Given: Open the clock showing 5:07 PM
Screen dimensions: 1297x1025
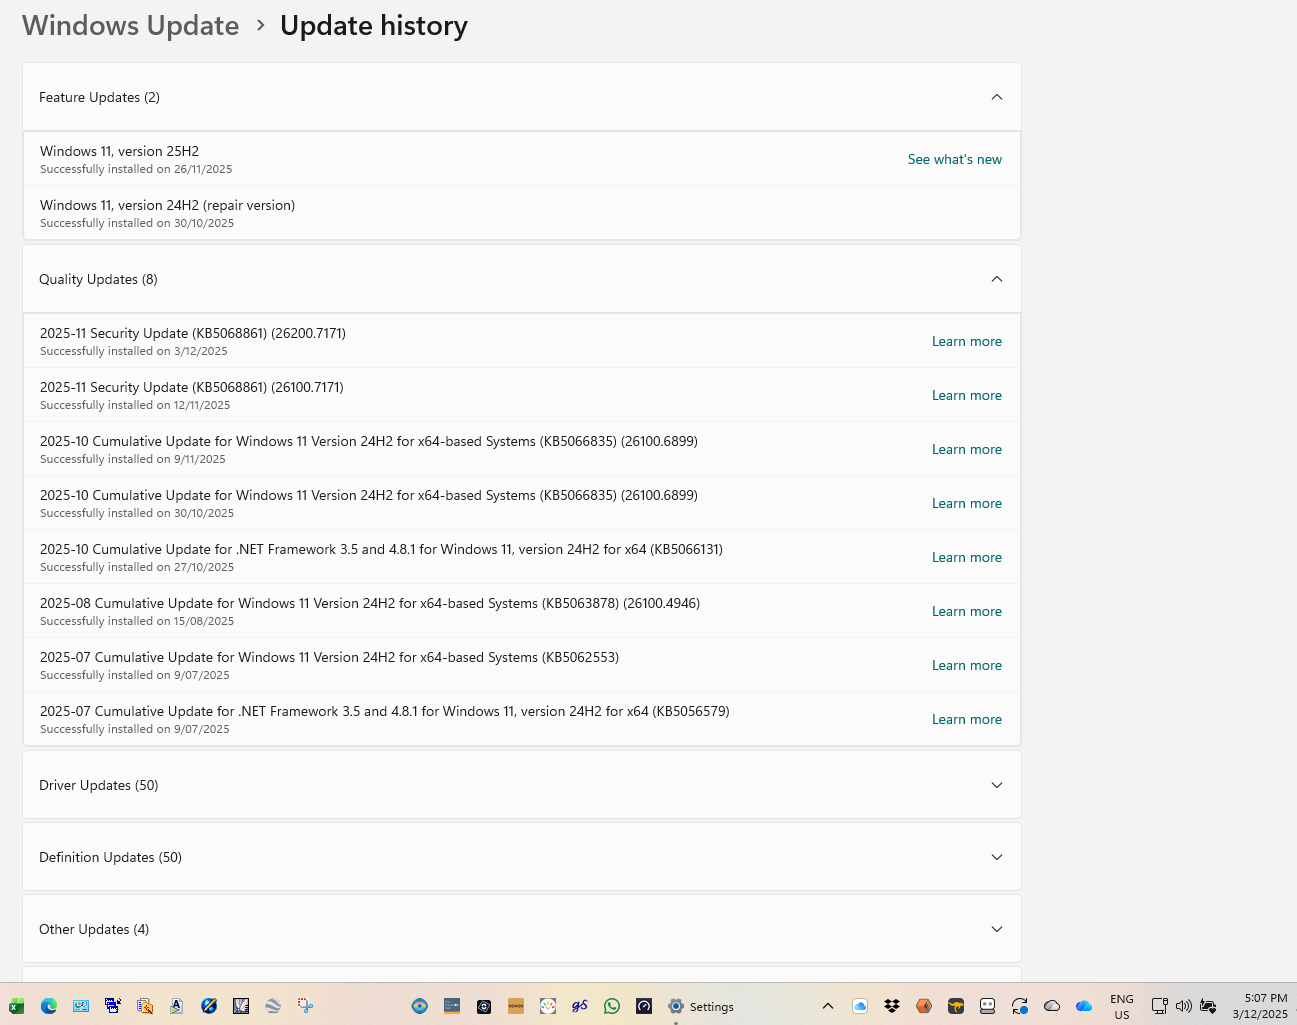Looking at the screenshot, I should [x=1260, y=1006].
